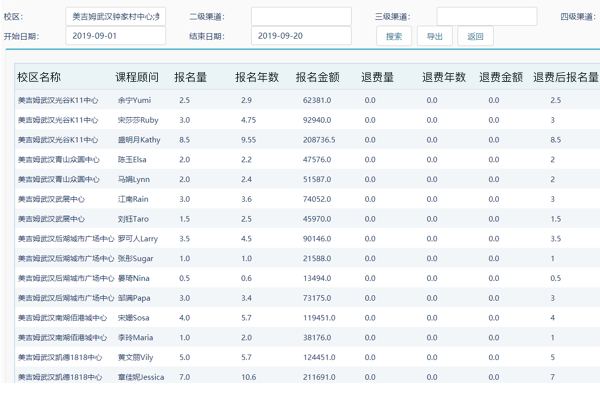Click the 黄文丽Vily table row

pyautogui.click(x=300, y=357)
